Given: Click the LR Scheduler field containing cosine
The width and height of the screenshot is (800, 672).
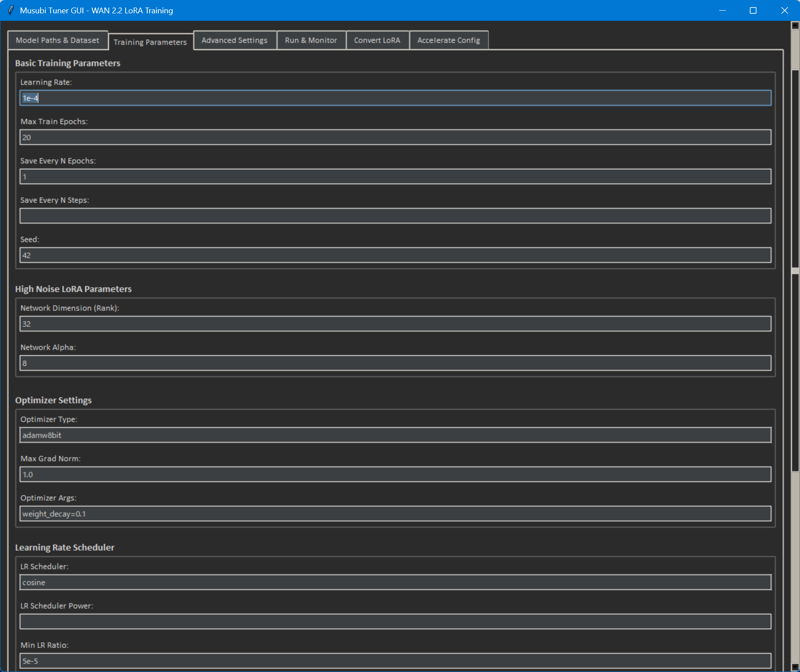Looking at the screenshot, I should click(395, 582).
